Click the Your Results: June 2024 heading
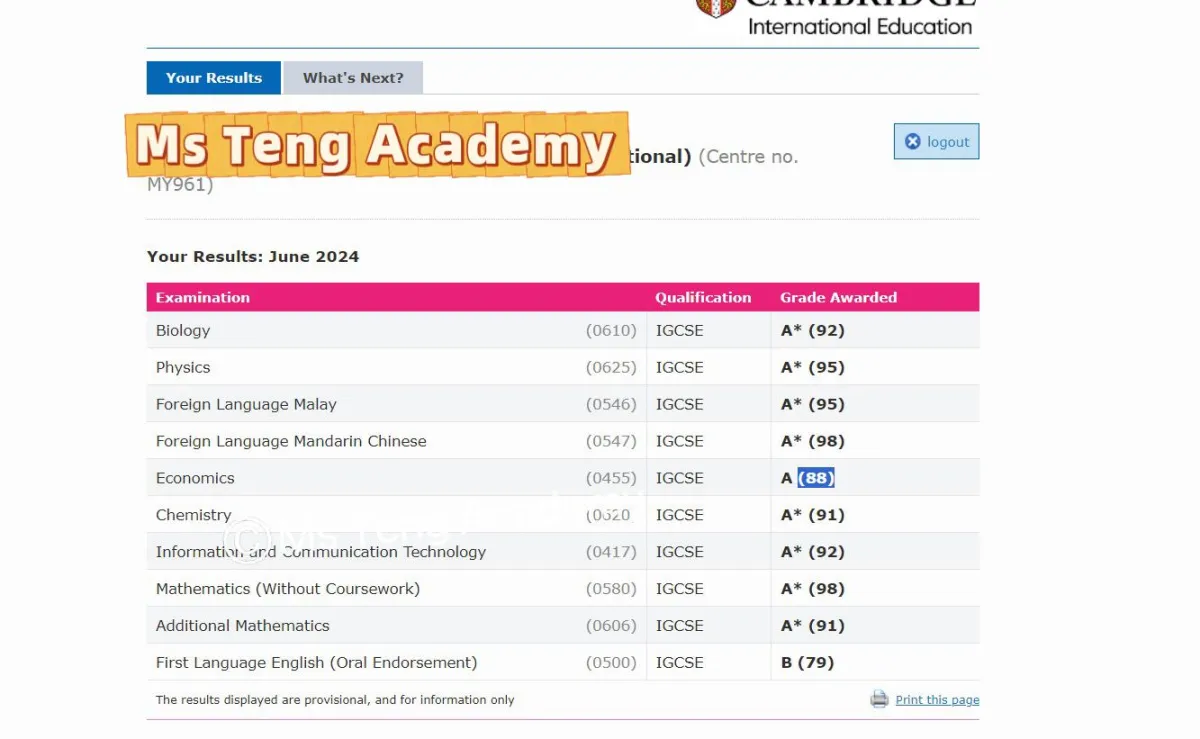The width and height of the screenshot is (1200, 739). click(x=253, y=256)
